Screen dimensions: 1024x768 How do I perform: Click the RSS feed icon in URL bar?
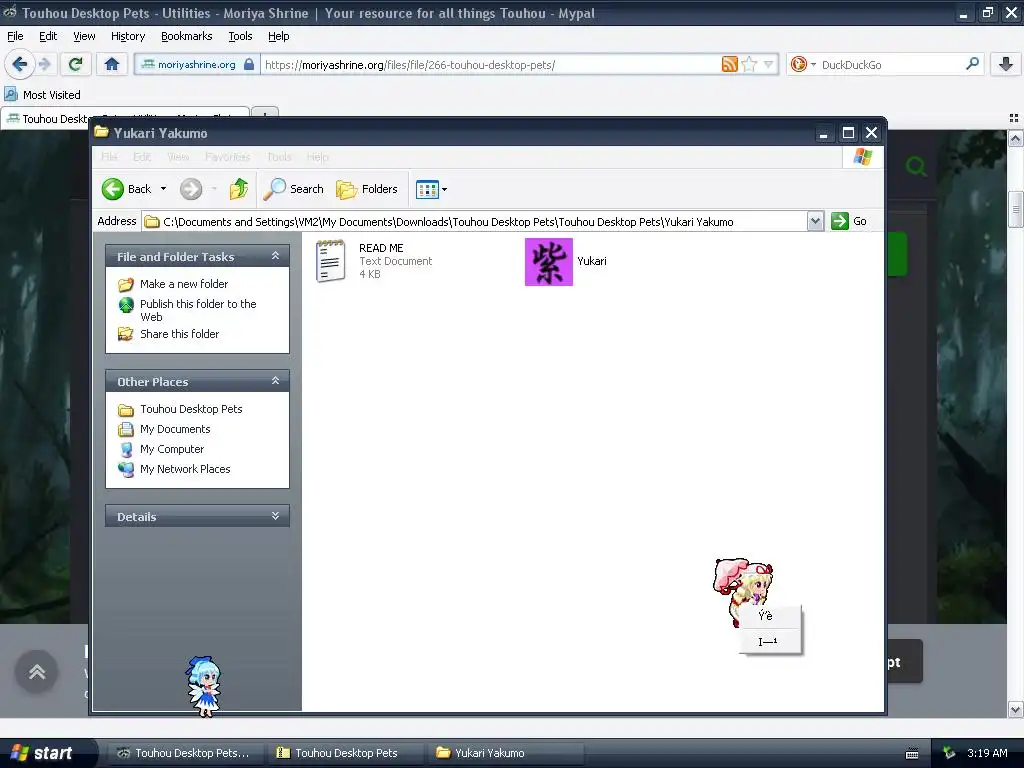pos(729,64)
